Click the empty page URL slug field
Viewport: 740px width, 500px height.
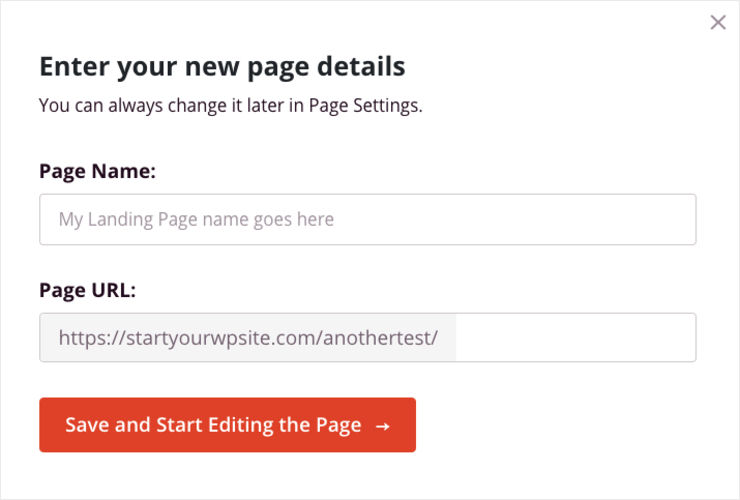click(x=575, y=338)
